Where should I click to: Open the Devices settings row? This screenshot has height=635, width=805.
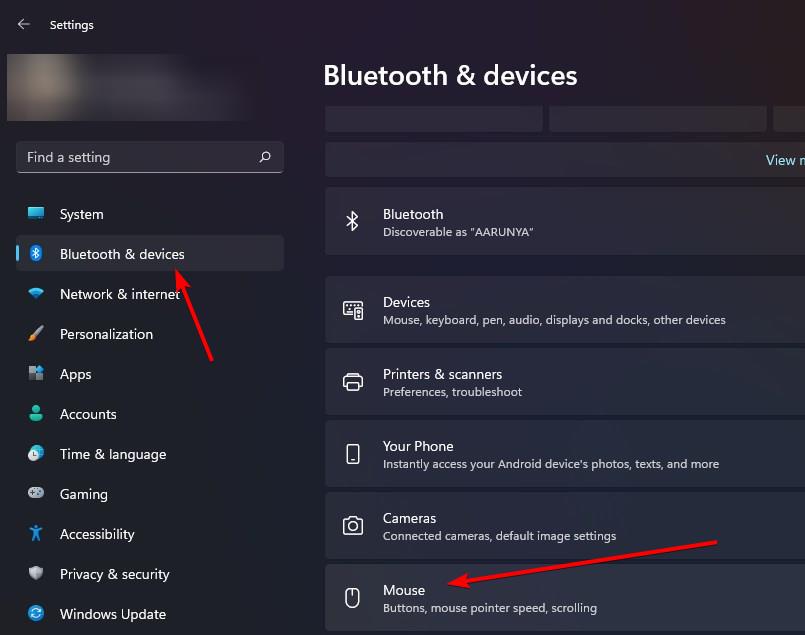click(560, 310)
